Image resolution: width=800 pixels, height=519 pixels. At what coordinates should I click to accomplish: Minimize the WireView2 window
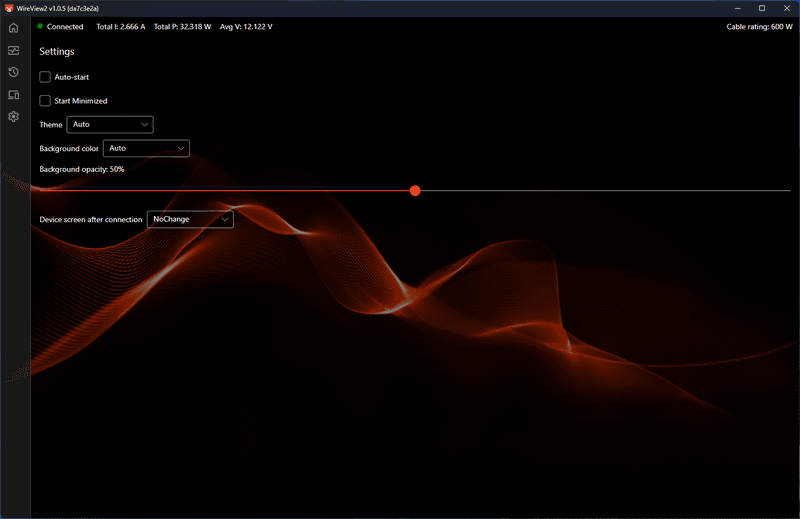(x=738, y=8)
